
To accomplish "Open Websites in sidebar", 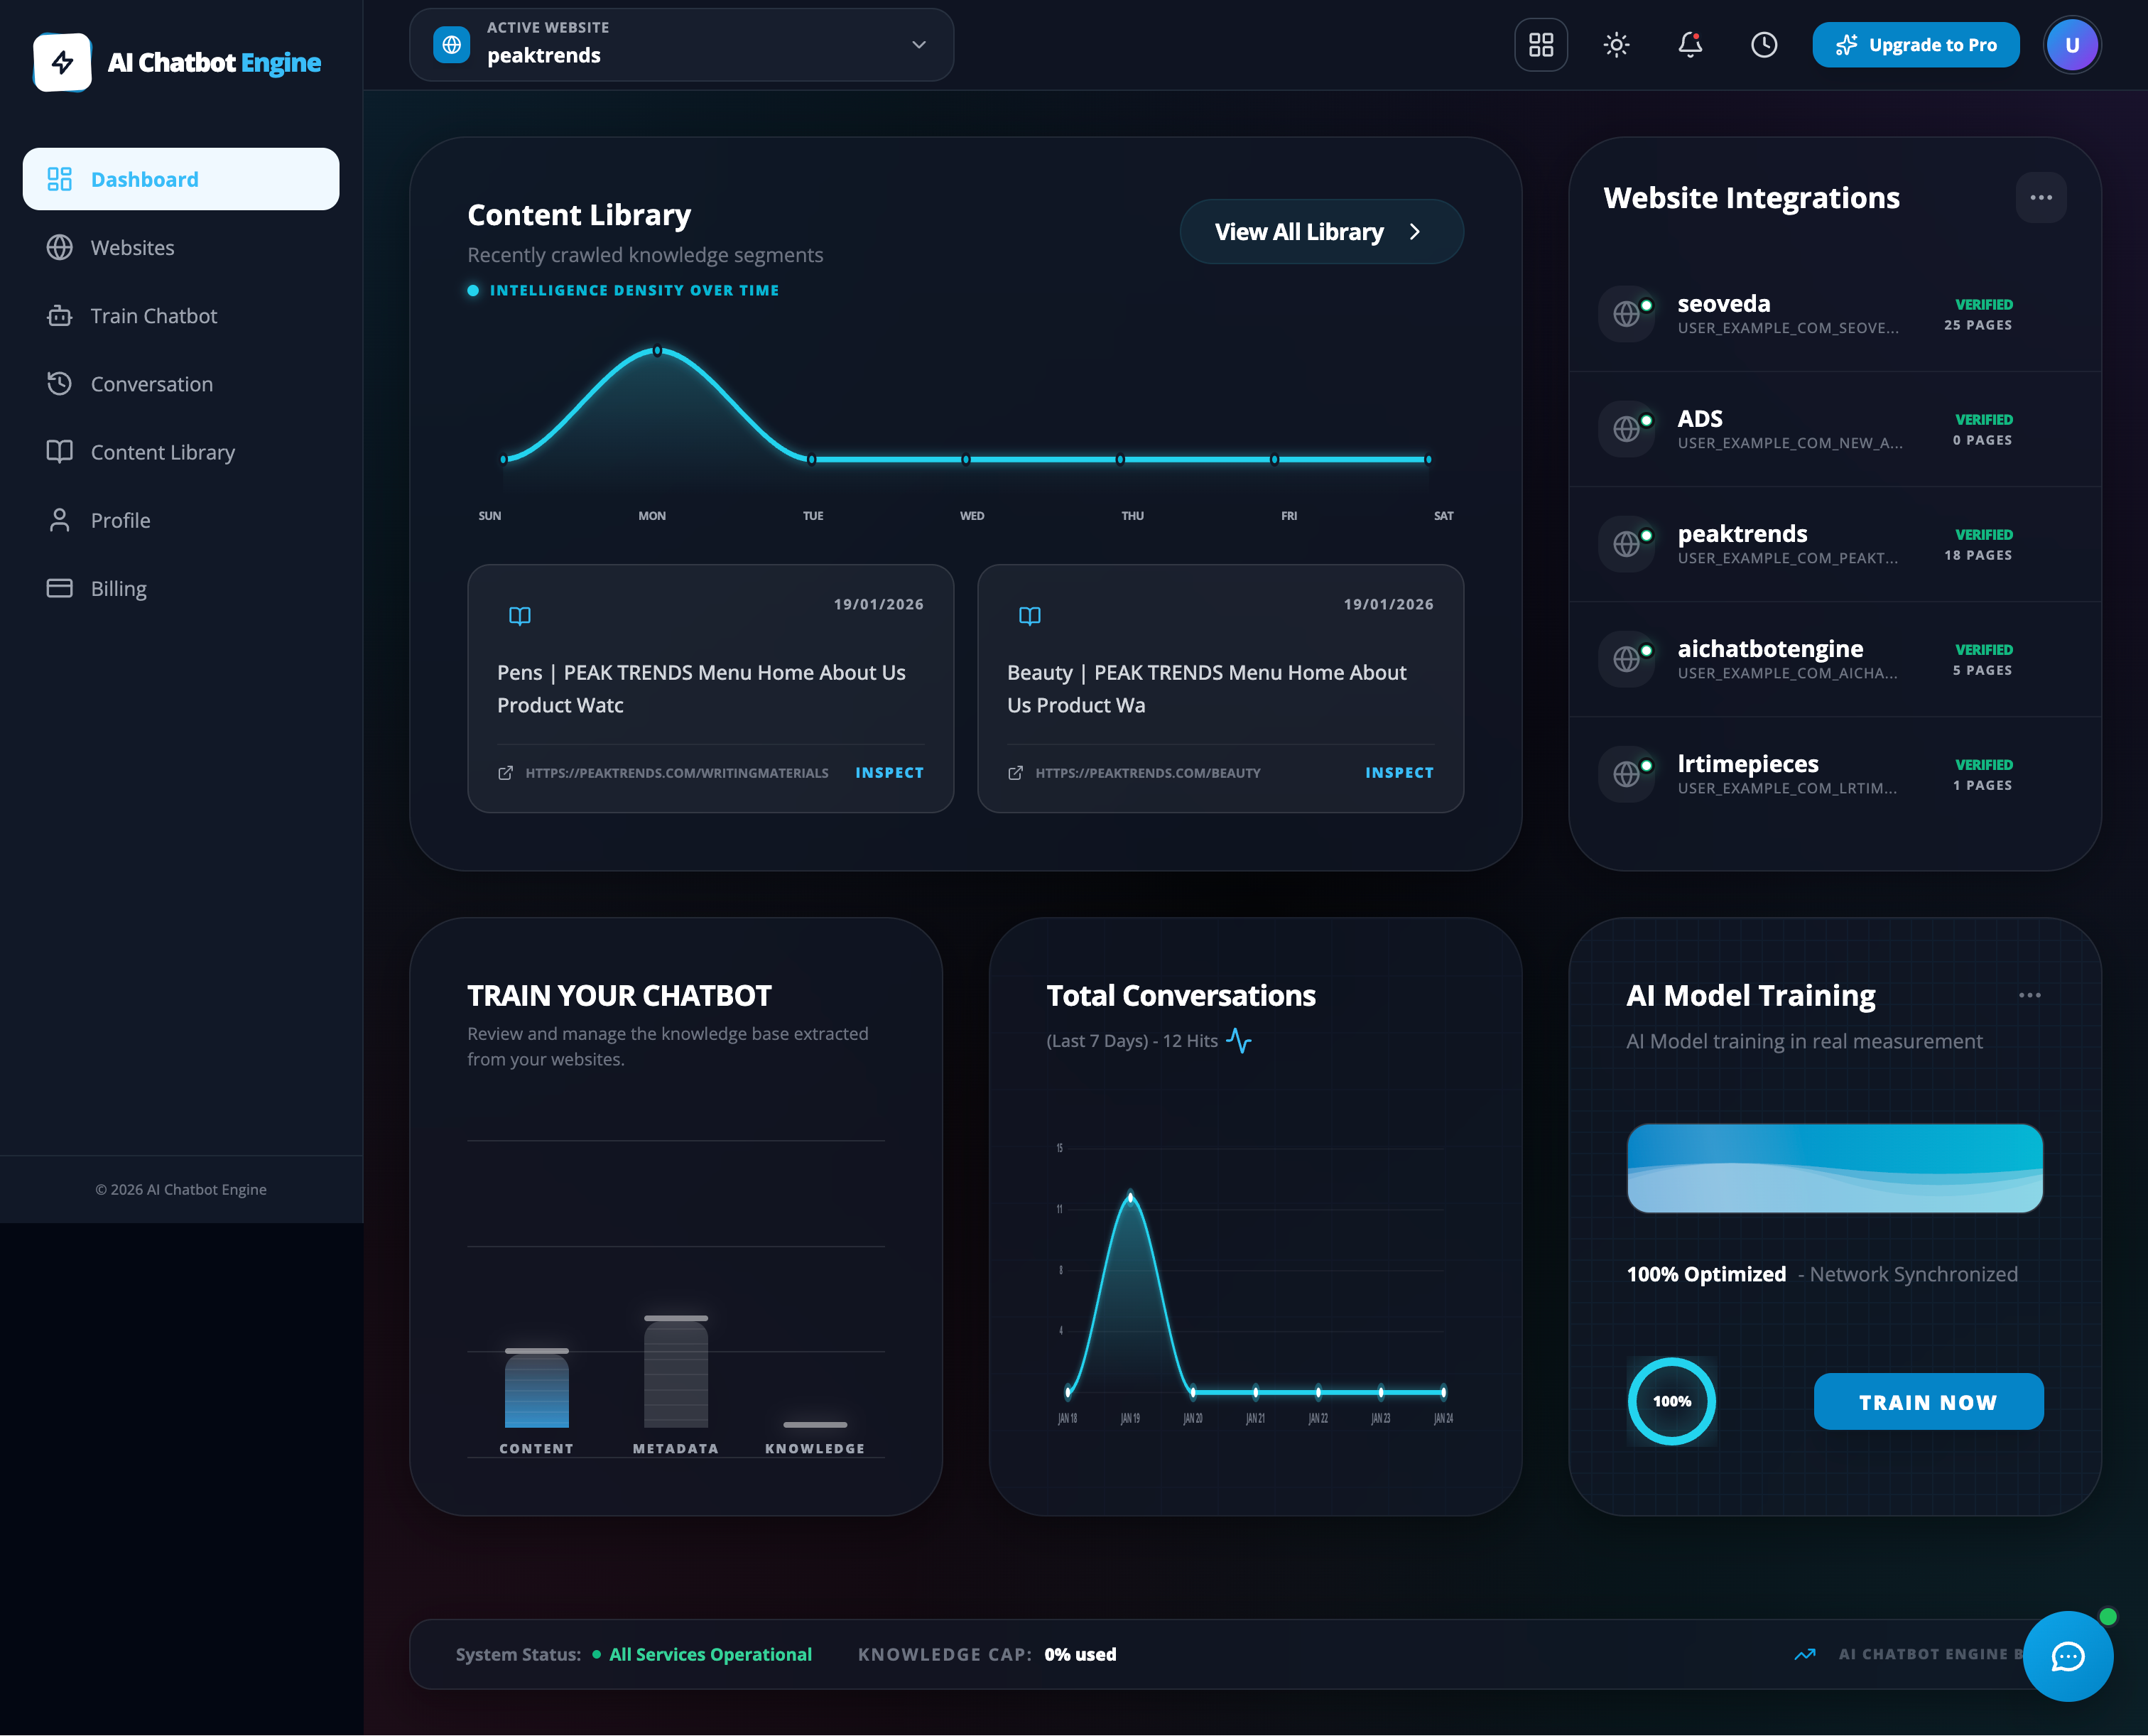I will point(181,247).
